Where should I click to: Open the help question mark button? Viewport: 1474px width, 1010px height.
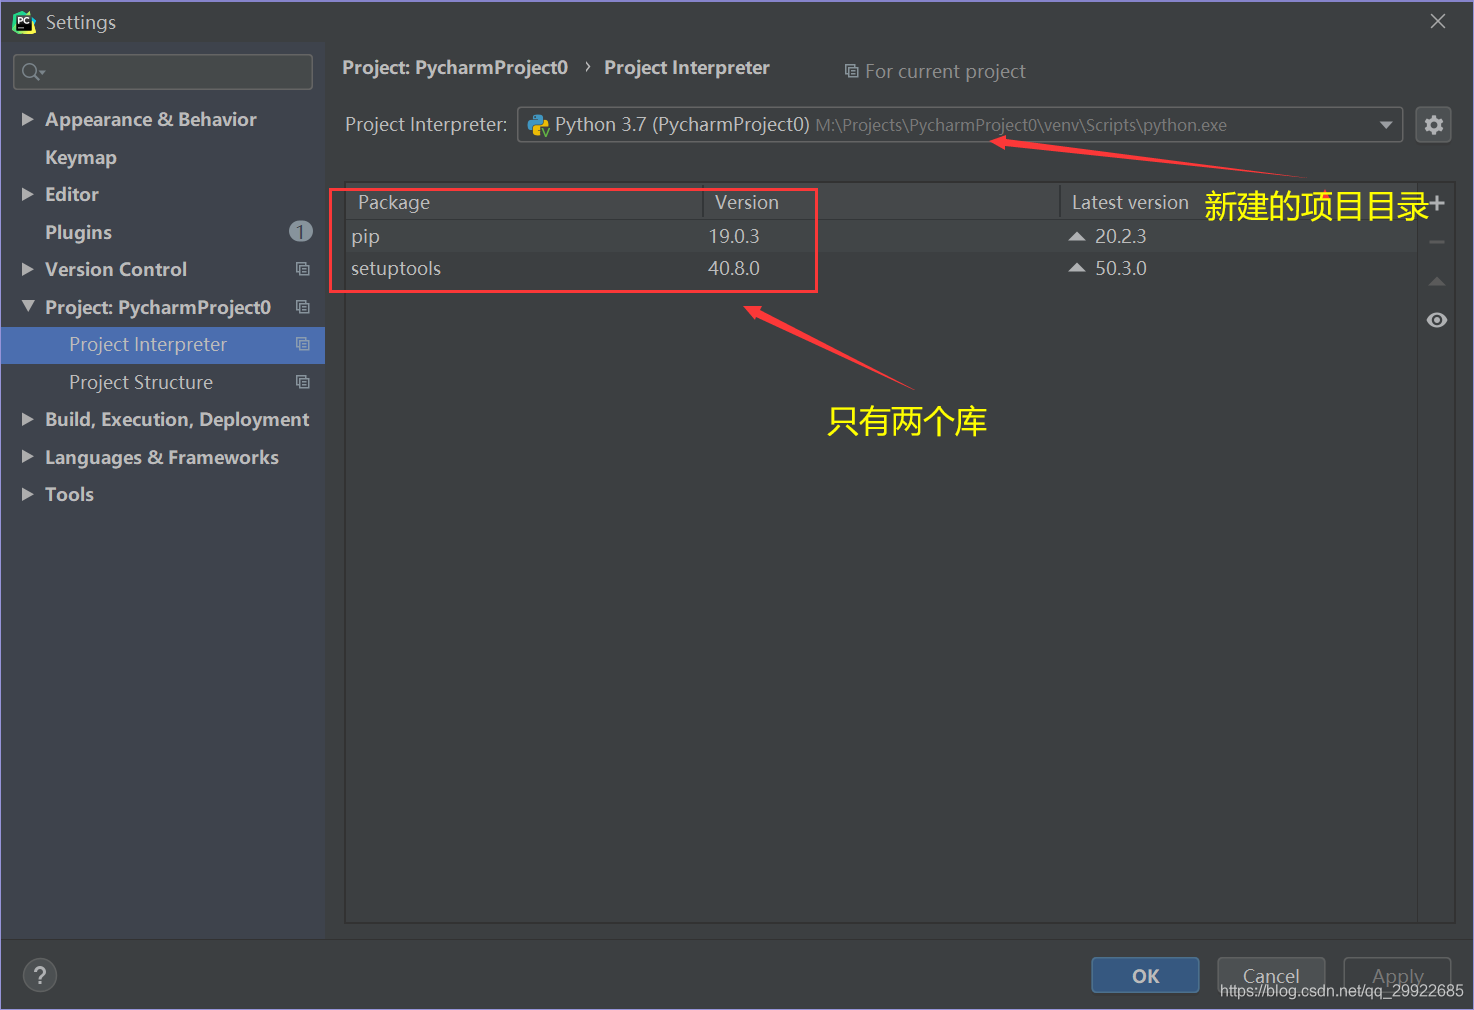tap(40, 975)
